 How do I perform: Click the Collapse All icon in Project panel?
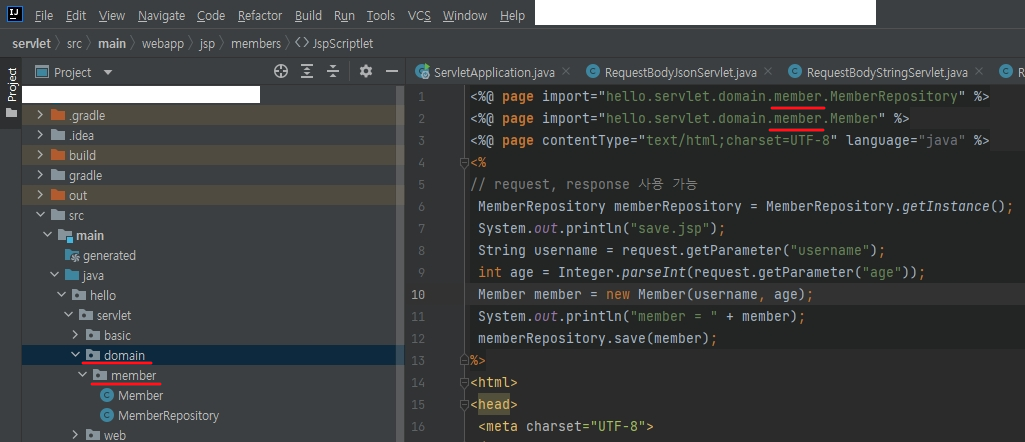(333, 72)
